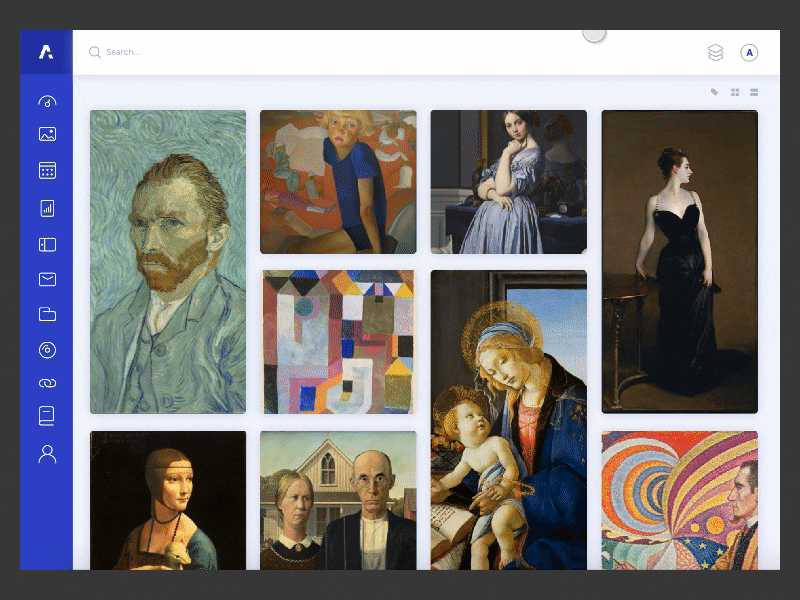Open the blonde child in blue painting
The height and width of the screenshot is (600, 800).
click(338, 182)
